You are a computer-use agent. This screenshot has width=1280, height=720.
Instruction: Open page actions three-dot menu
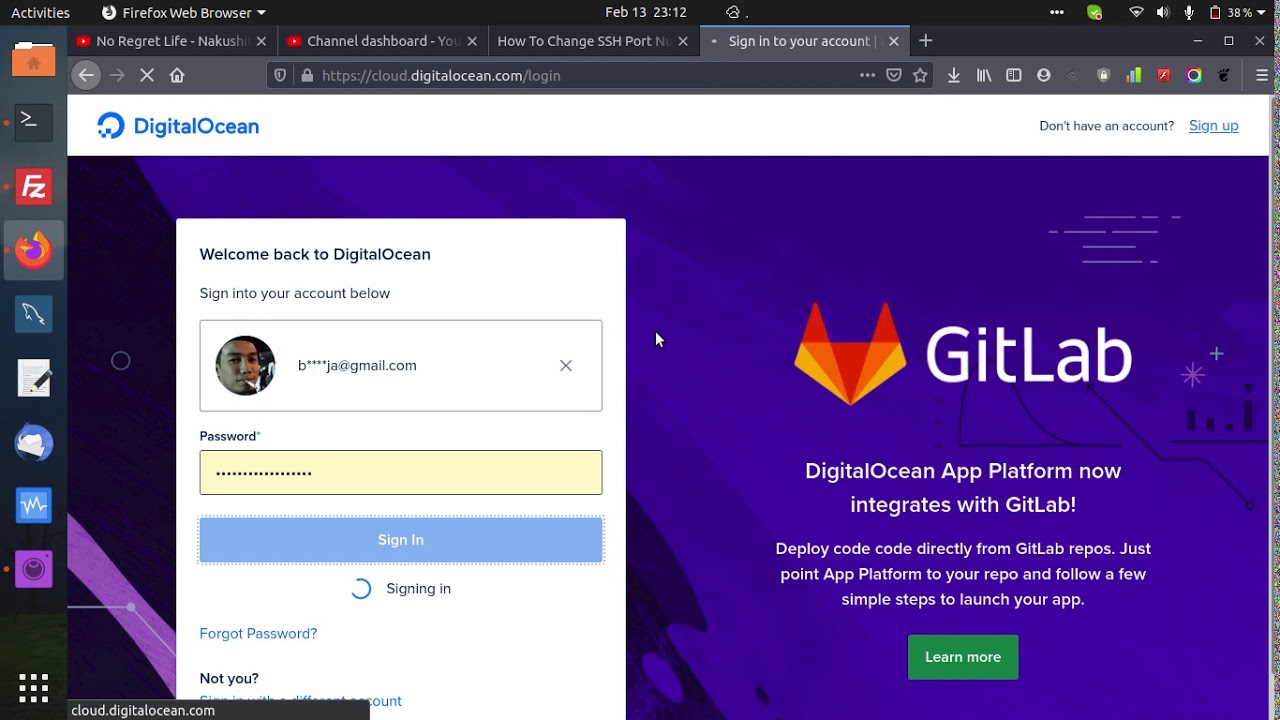tap(867, 75)
